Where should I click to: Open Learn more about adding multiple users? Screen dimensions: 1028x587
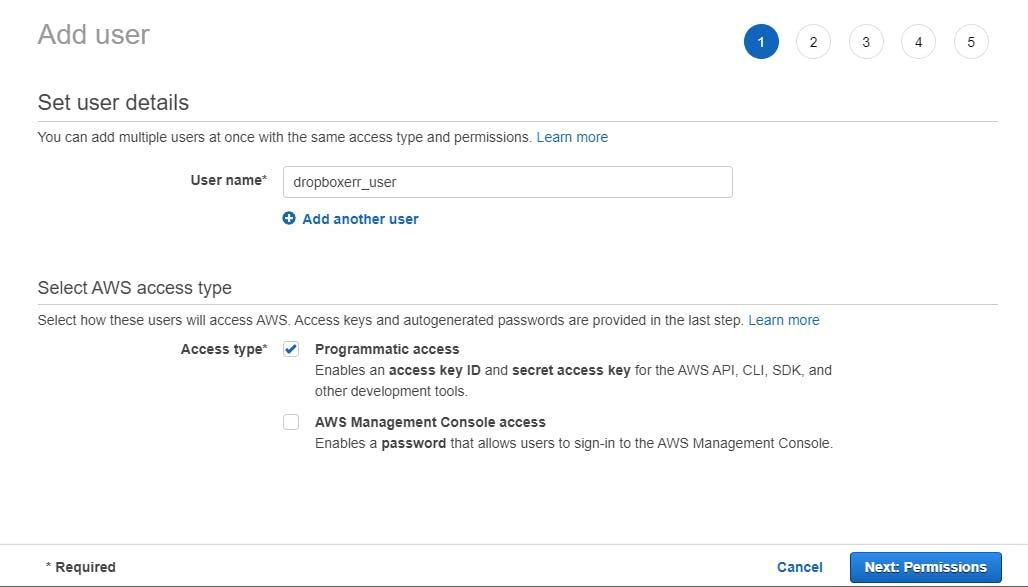pos(572,137)
